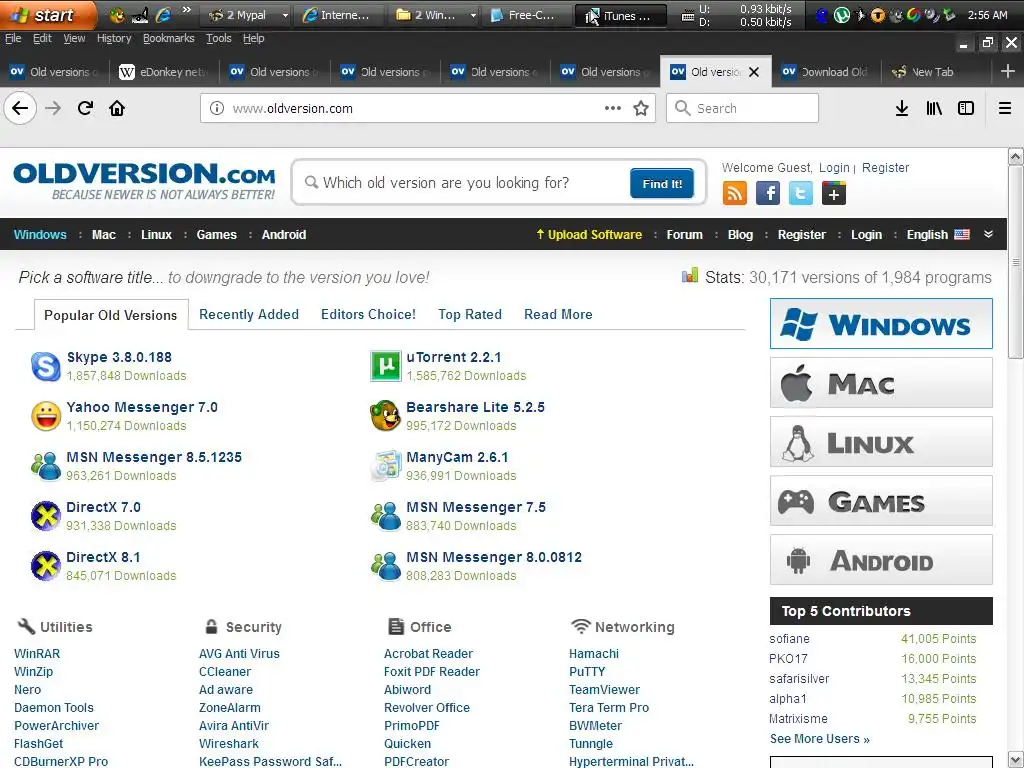
Task: Open the Forum navigation link
Action: click(684, 234)
